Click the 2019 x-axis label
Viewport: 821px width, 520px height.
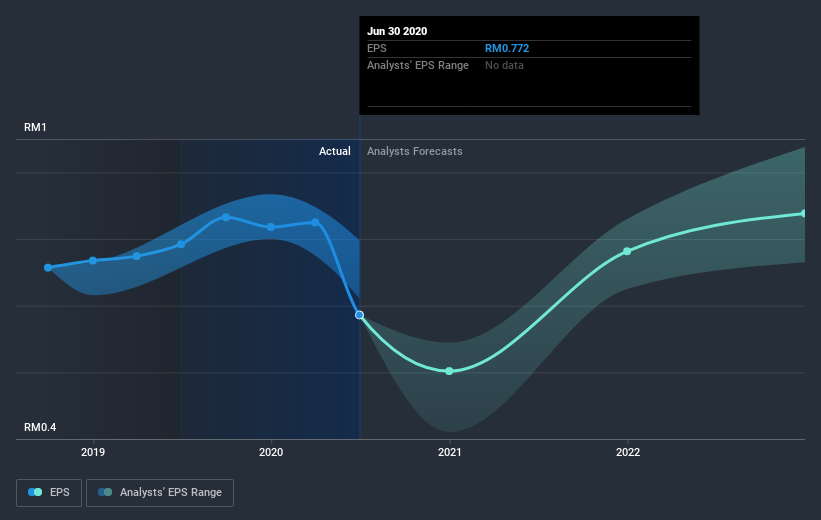point(93,452)
